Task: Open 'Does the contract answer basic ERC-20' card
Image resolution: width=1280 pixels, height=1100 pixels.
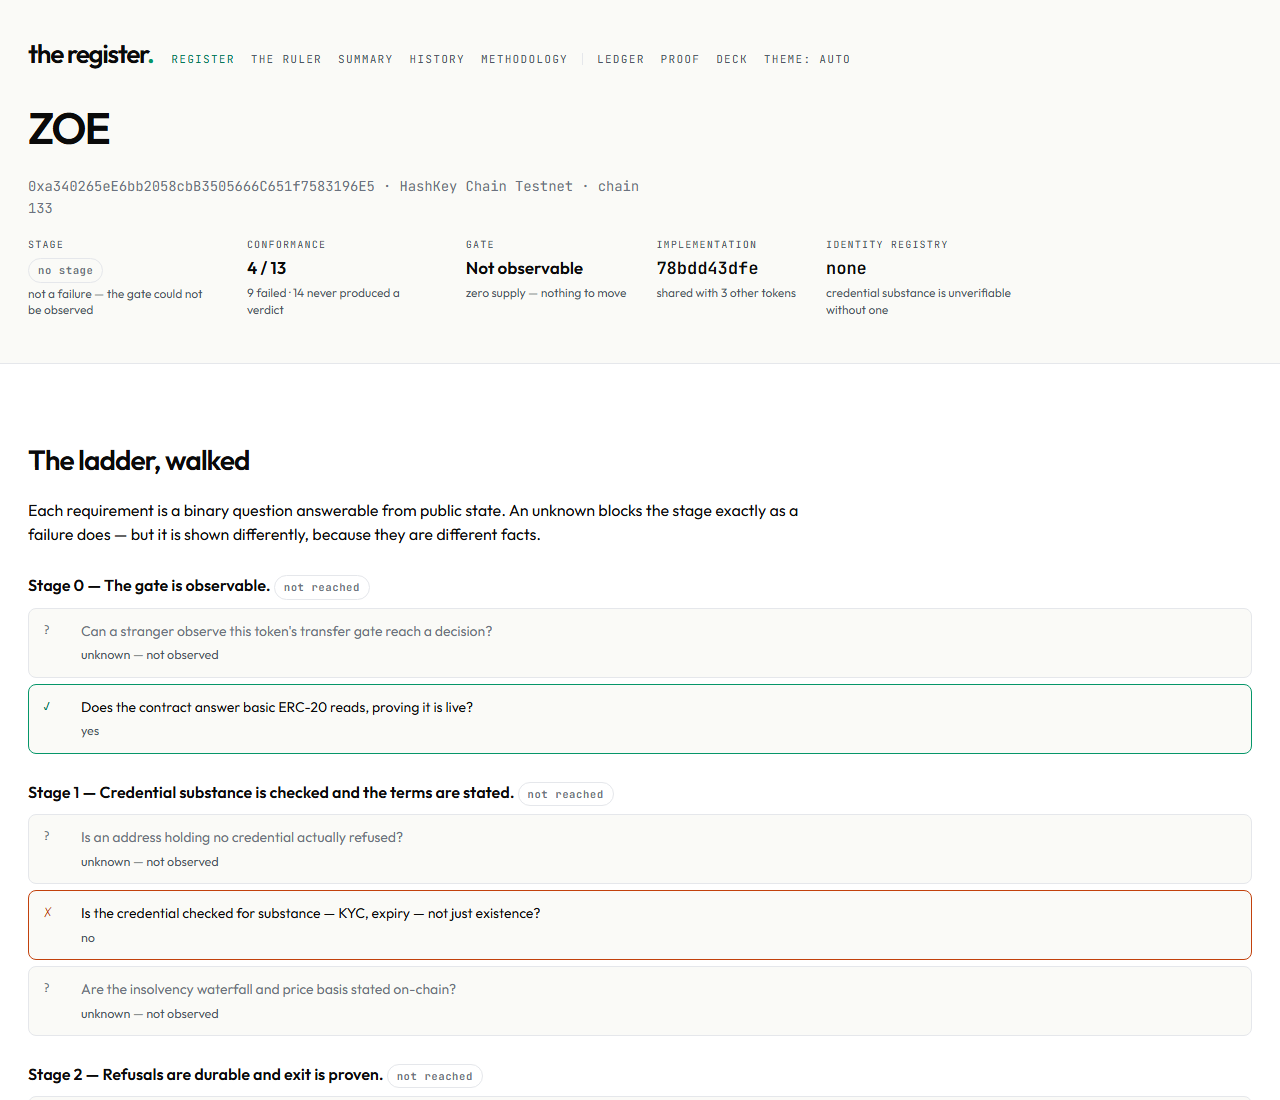Action: click(640, 719)
